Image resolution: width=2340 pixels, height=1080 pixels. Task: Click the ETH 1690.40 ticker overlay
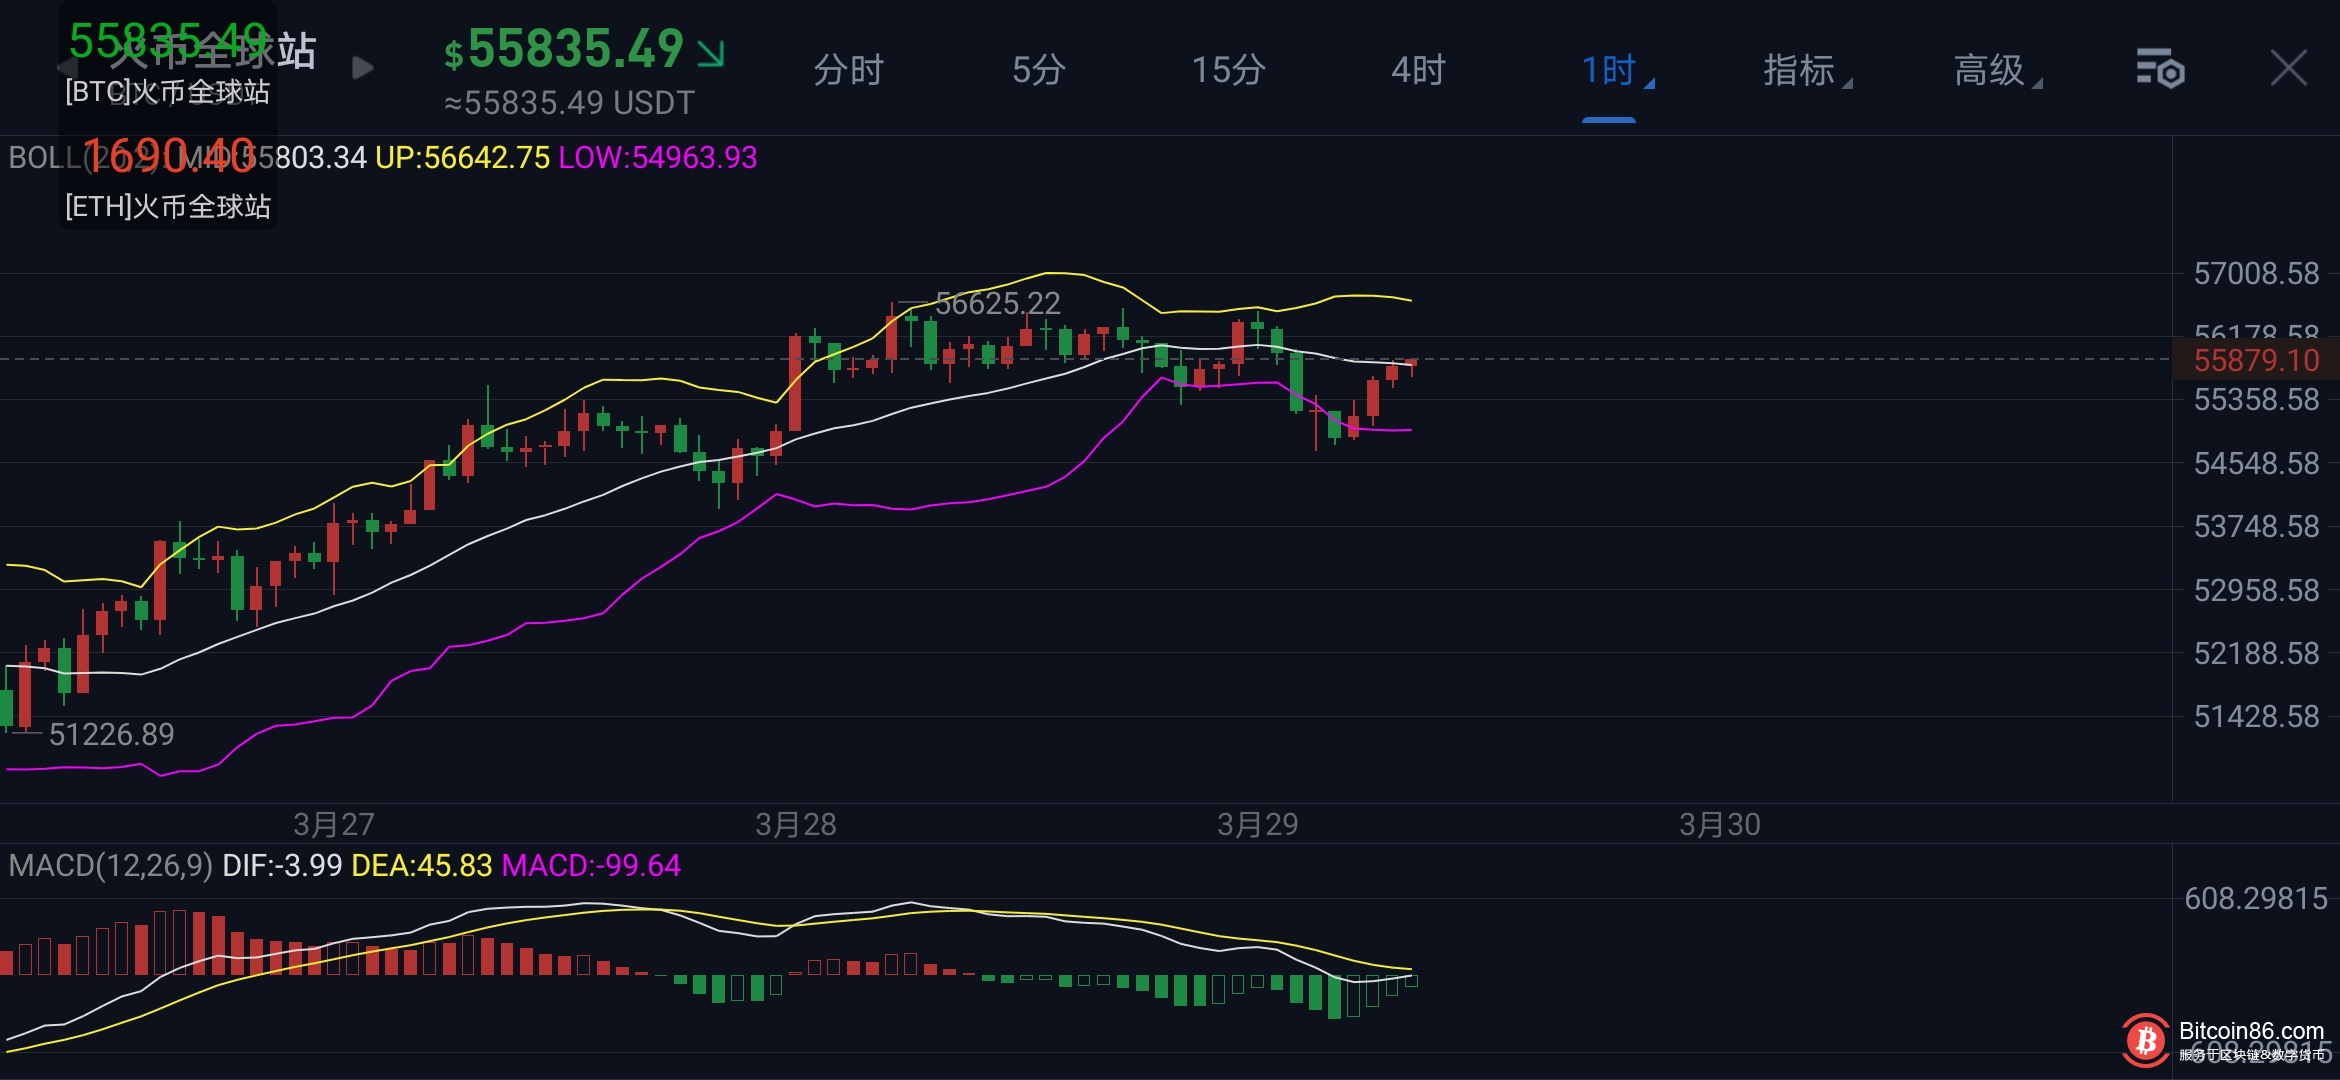click(x=167, y=180)
